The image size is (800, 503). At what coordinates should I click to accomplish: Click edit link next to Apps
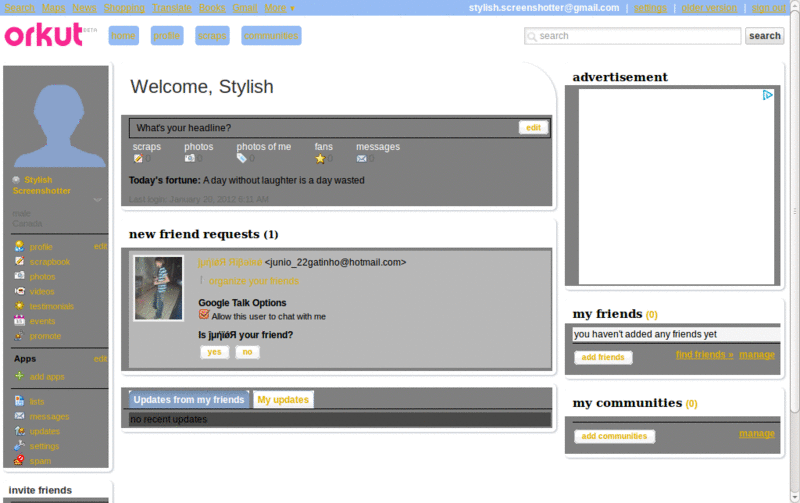[100, 359]
